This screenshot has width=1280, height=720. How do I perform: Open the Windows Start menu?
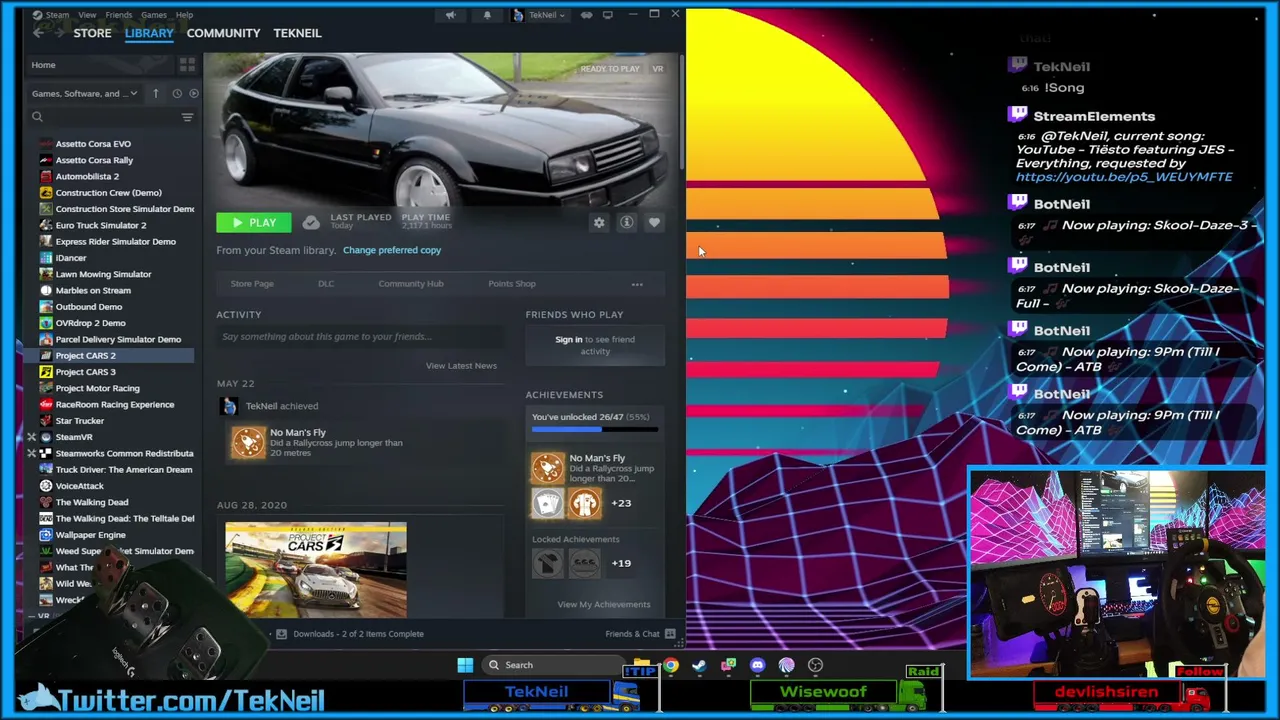point(465,665)
